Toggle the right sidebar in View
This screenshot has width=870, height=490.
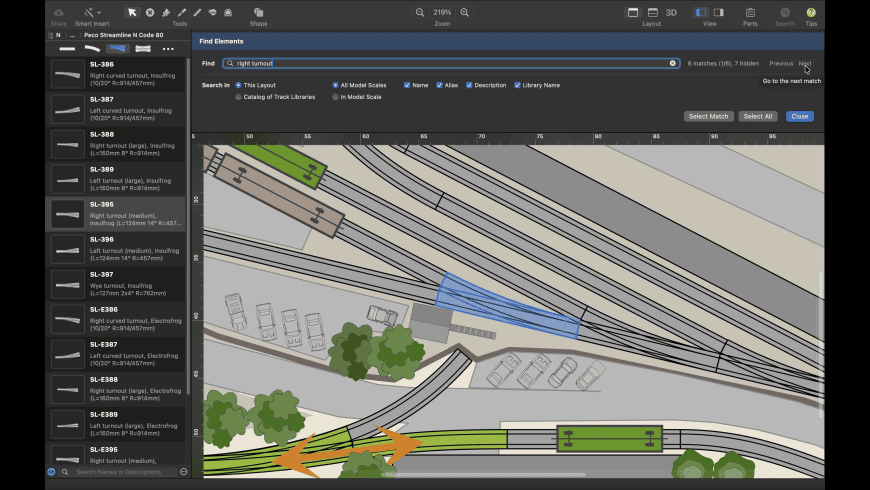coord(719,12)
